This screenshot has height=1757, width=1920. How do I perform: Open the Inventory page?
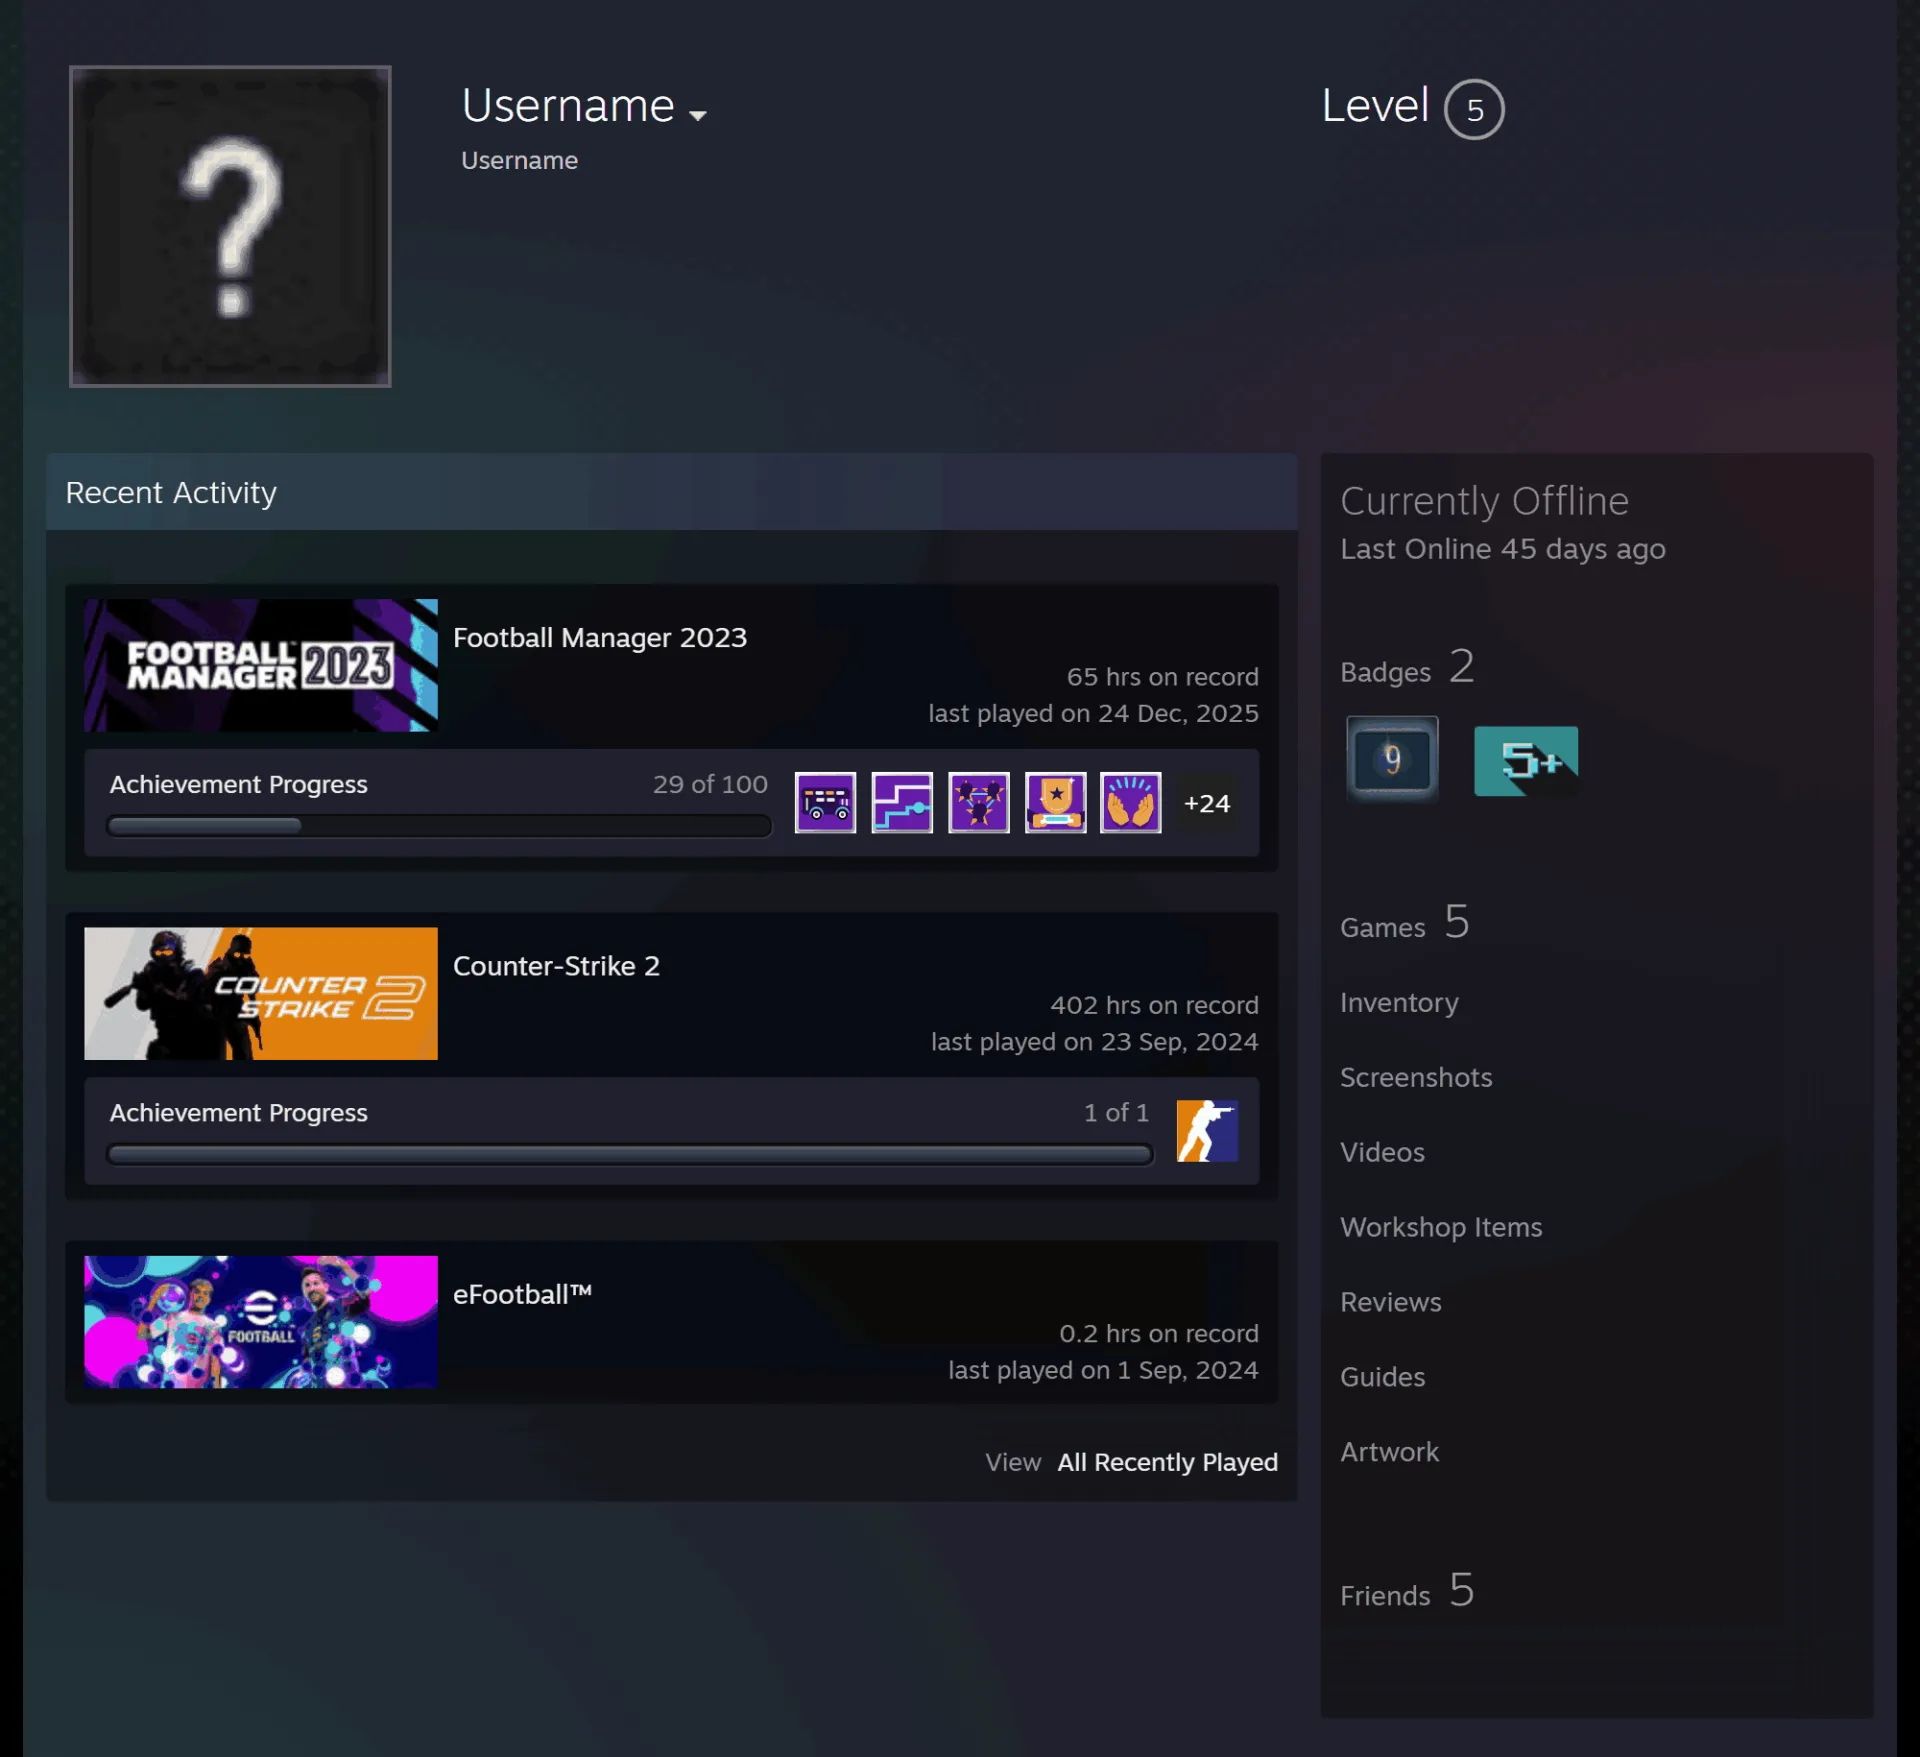click(1399, 1002)
